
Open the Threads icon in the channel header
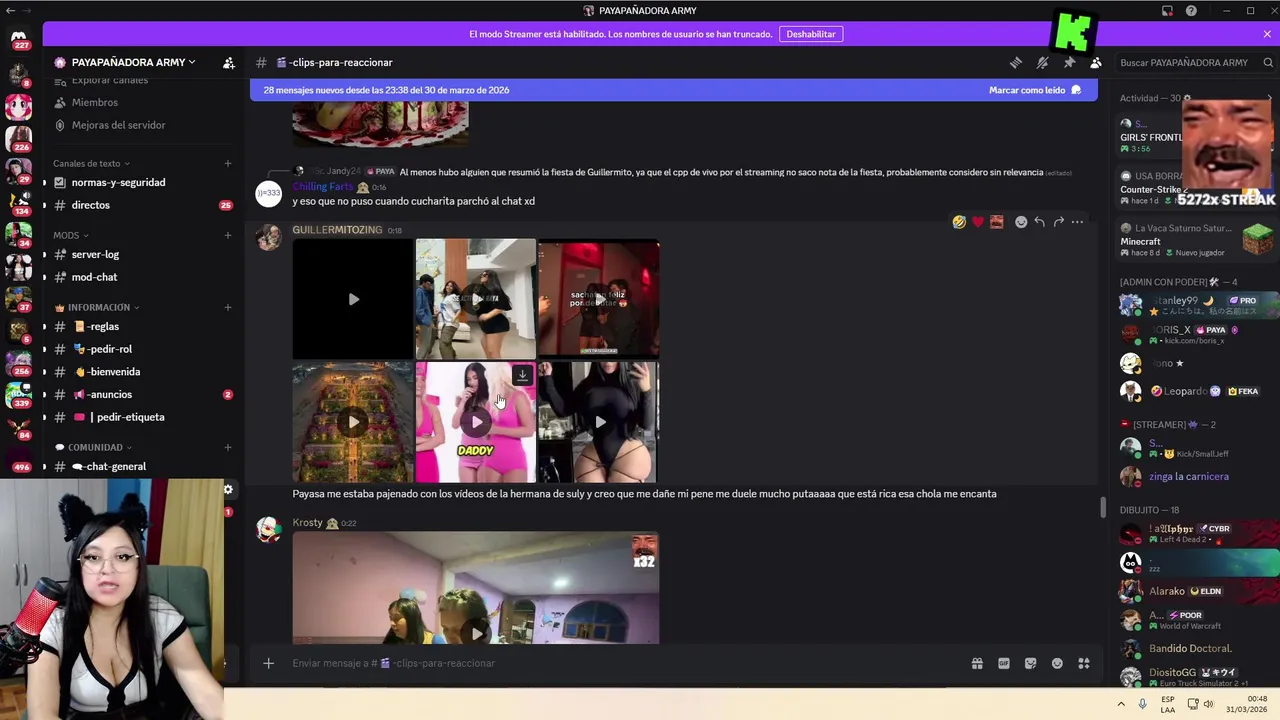(1016, 62)
